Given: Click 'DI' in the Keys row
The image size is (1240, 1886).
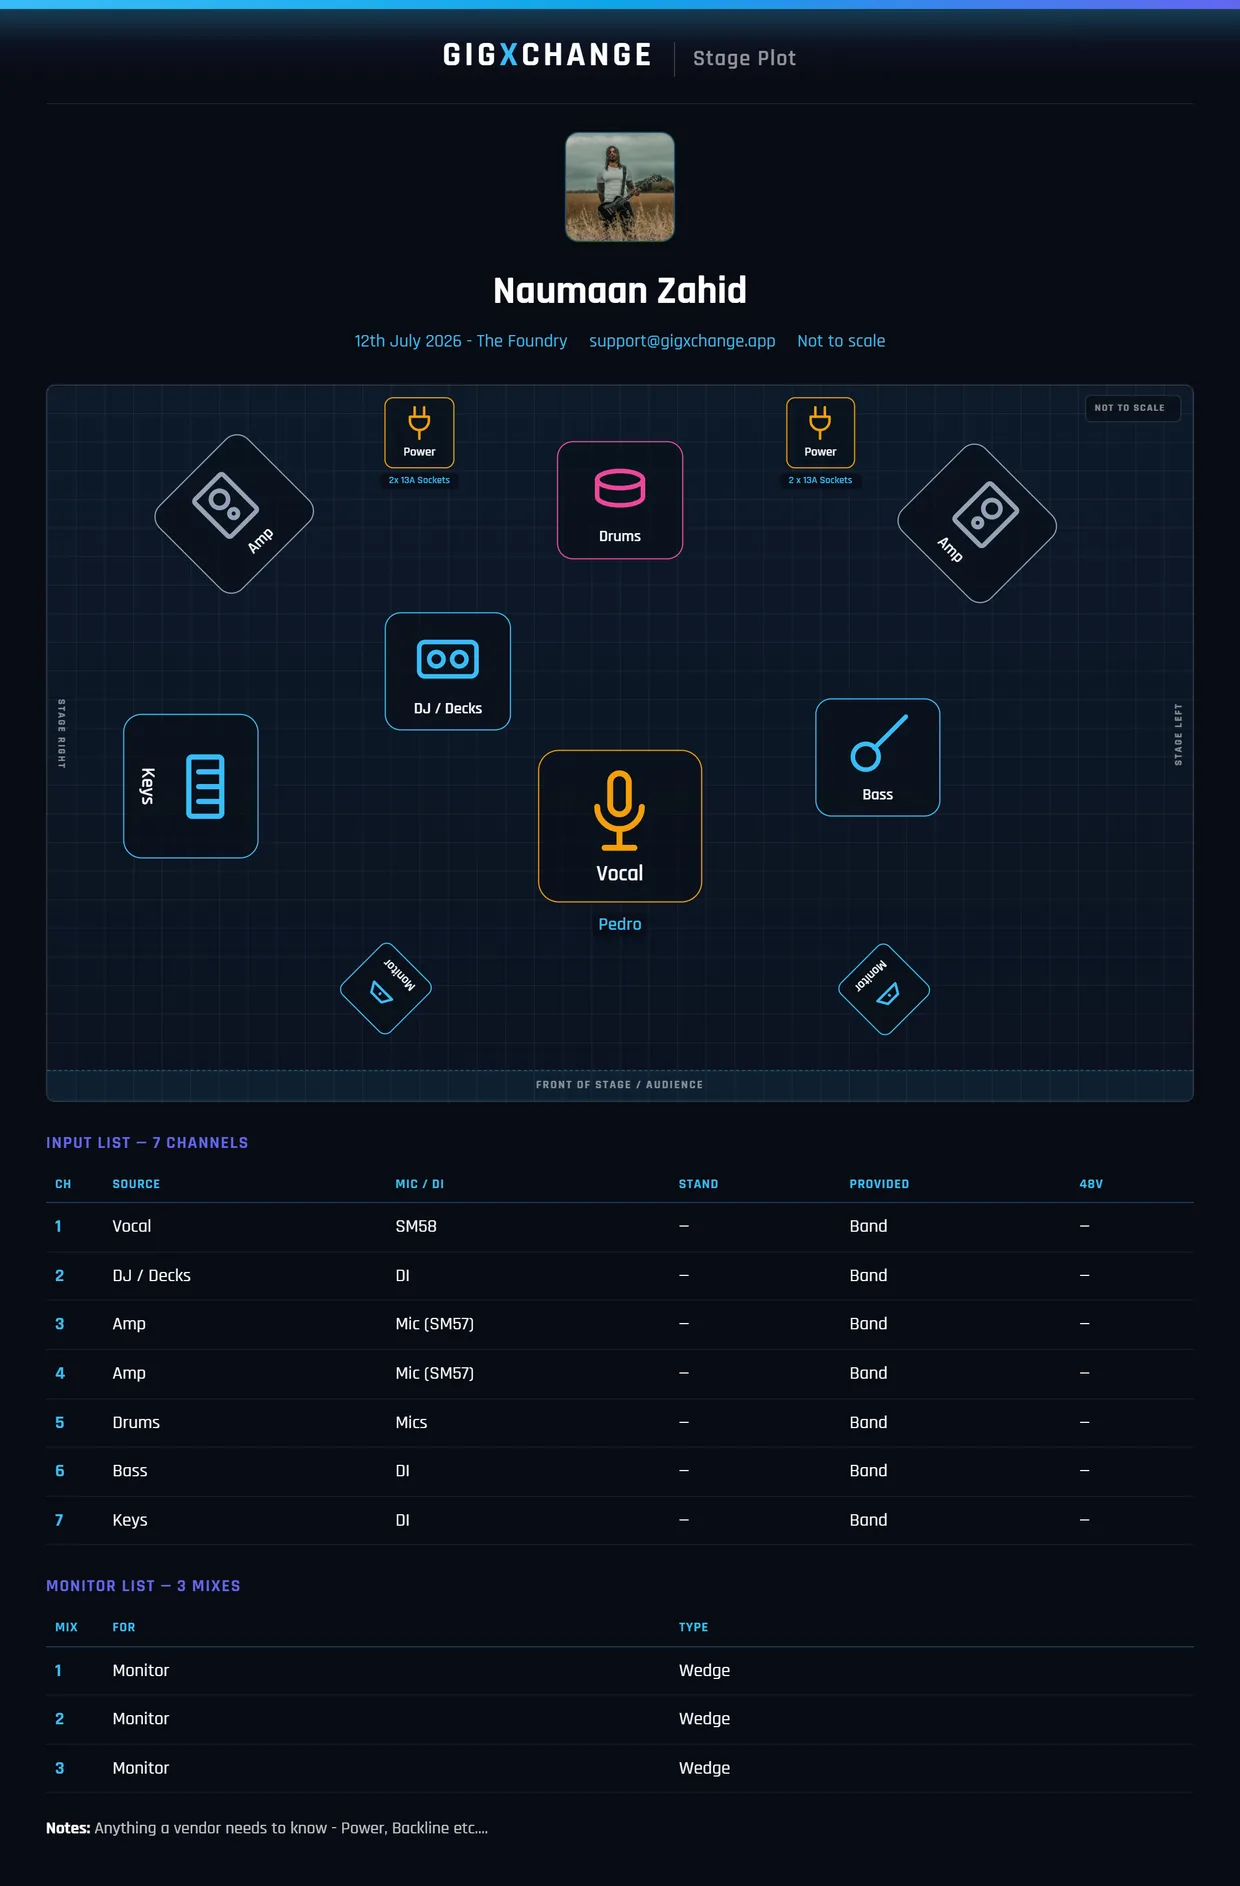Looking at the screenshot, I should point(403,1520).
